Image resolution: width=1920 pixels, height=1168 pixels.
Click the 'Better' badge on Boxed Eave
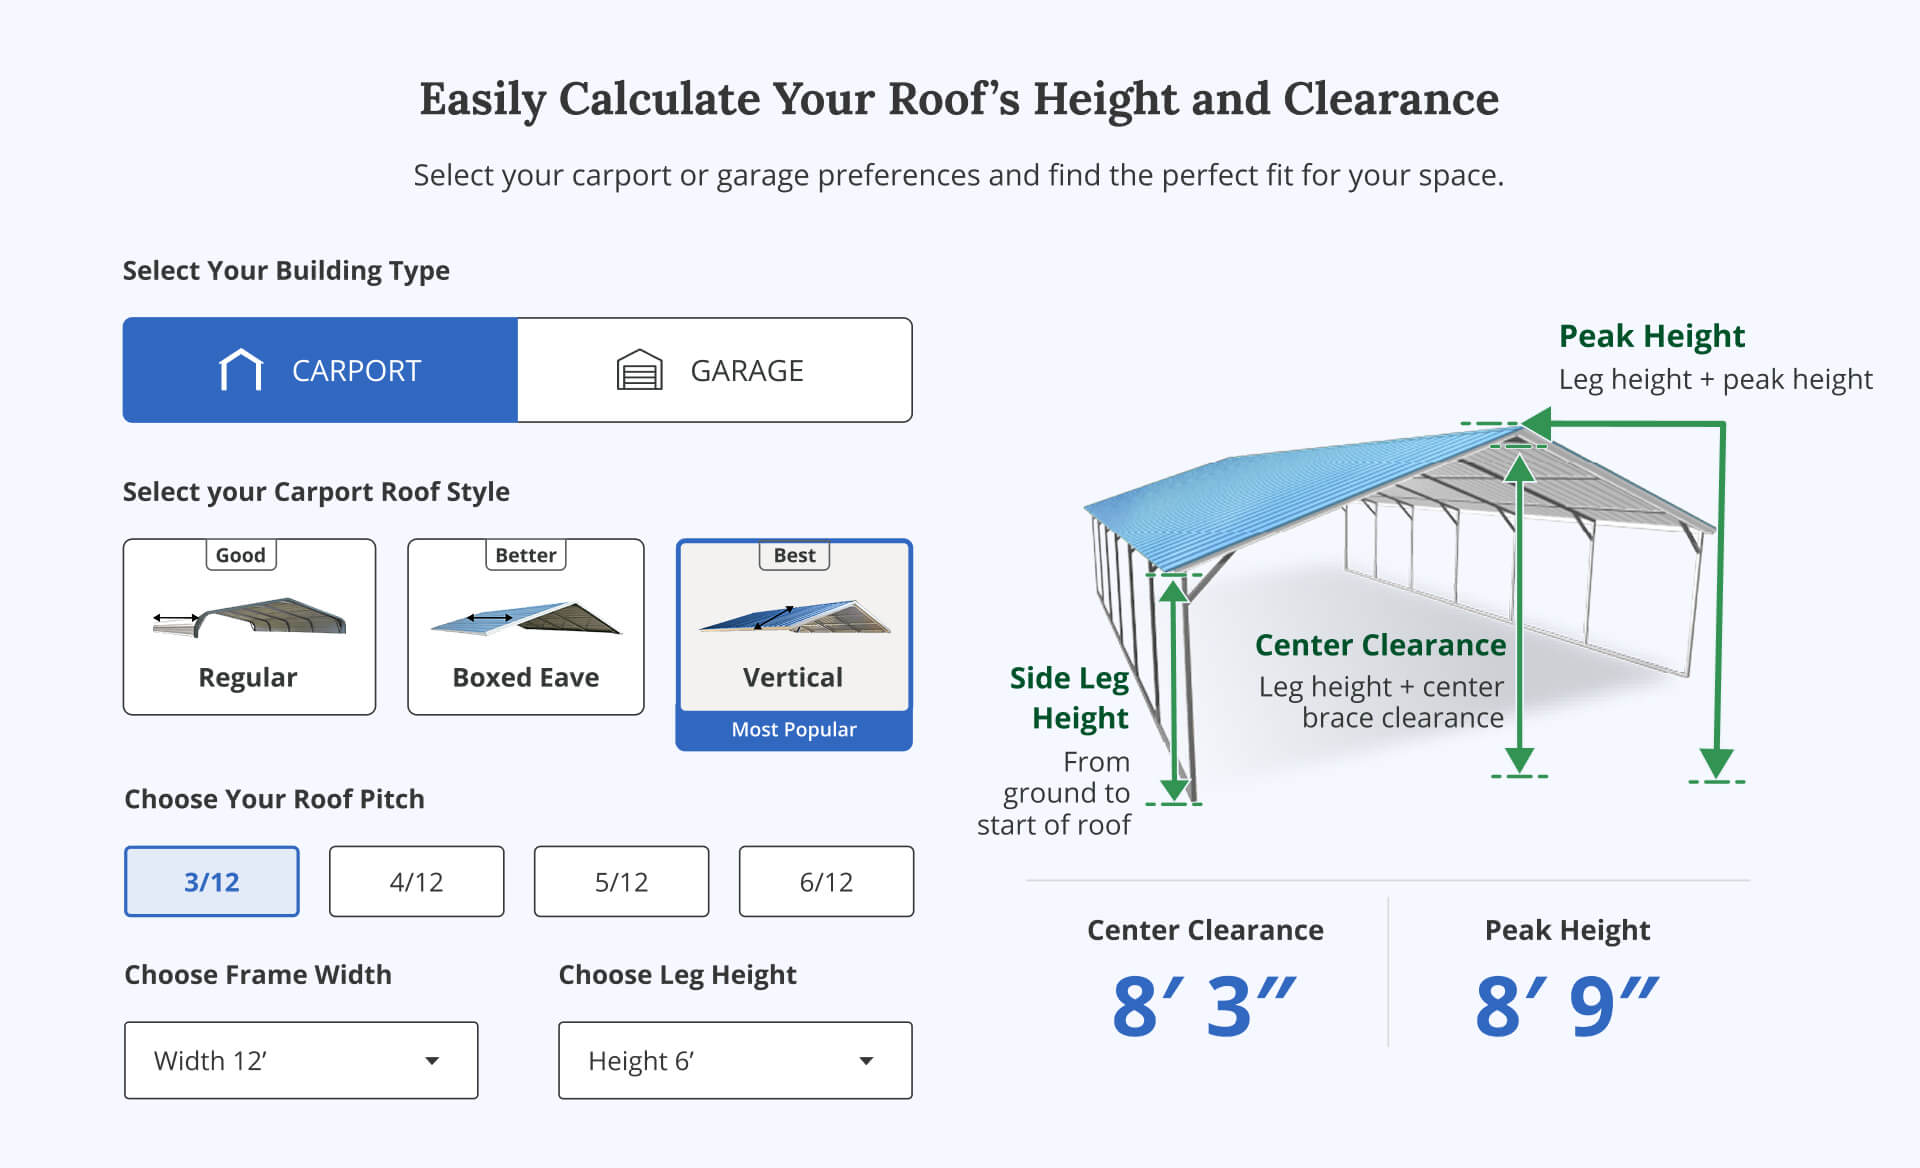[x=525, y=555]
